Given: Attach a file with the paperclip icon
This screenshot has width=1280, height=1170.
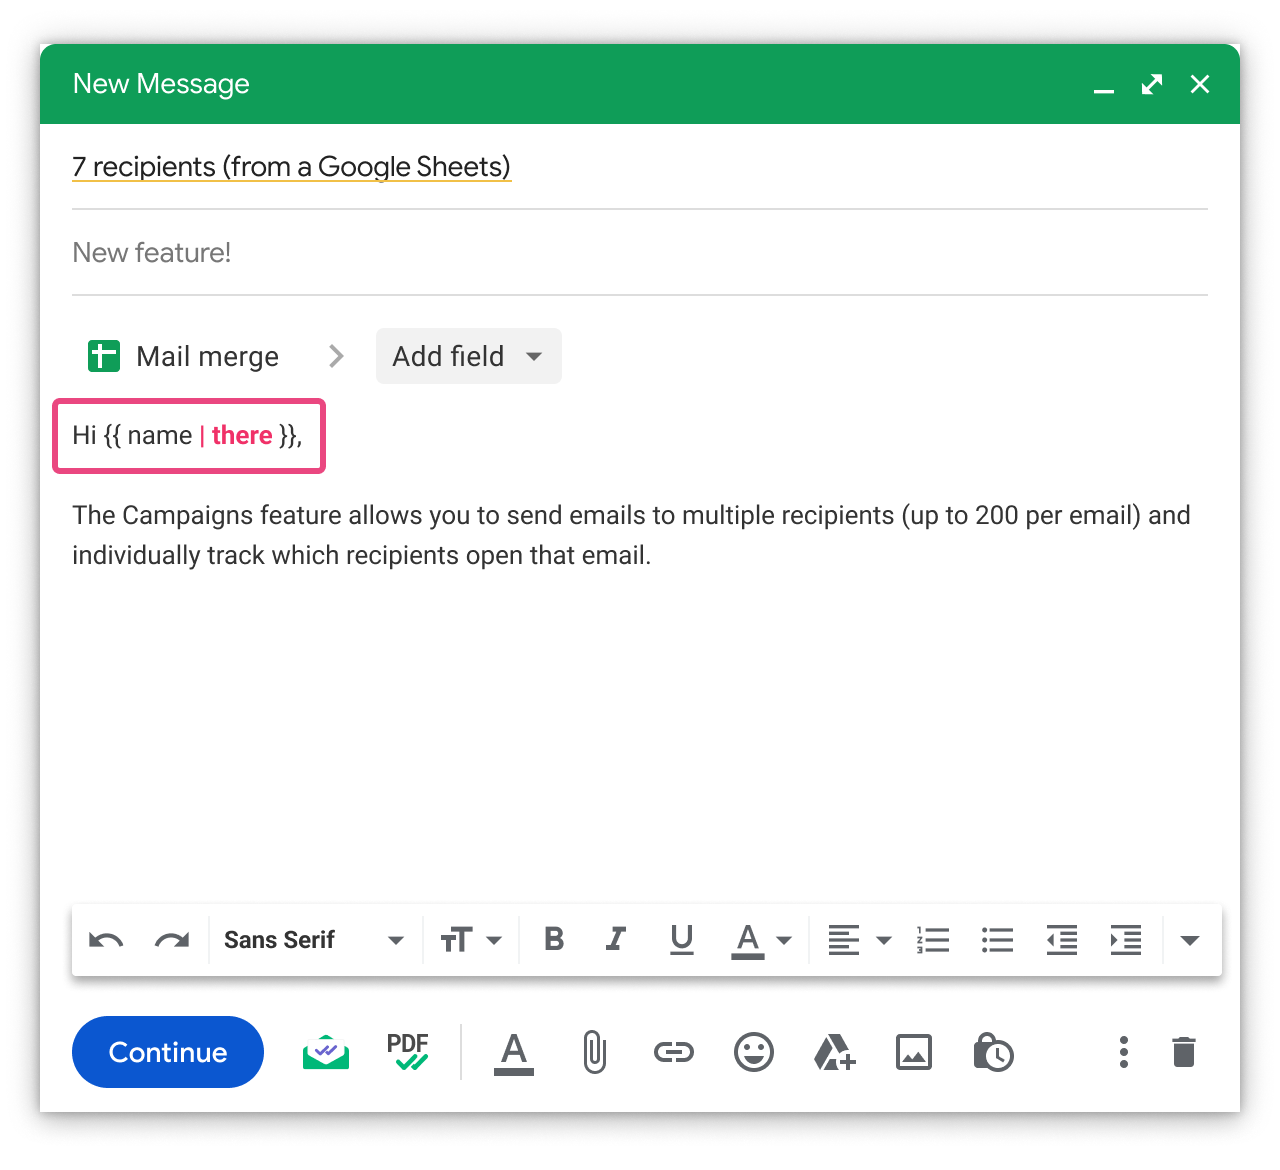Looking at the screenshot, I should [594, 1052].
